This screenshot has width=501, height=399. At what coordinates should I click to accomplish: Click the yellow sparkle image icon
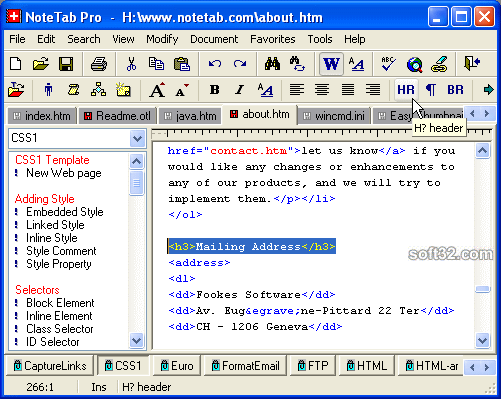click(123, 89)
